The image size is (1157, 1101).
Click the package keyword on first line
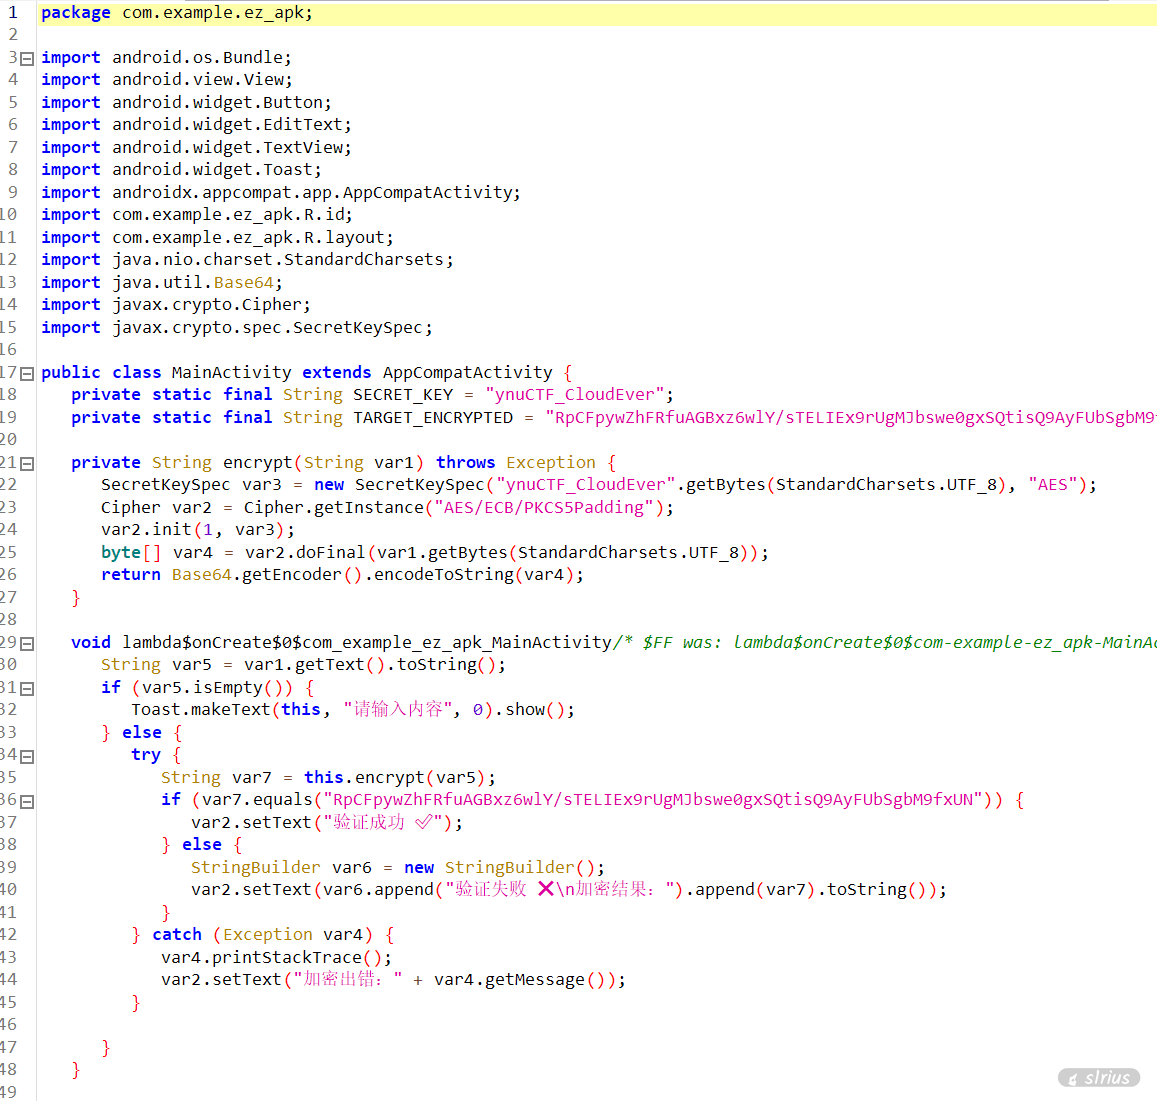point(76,13)
